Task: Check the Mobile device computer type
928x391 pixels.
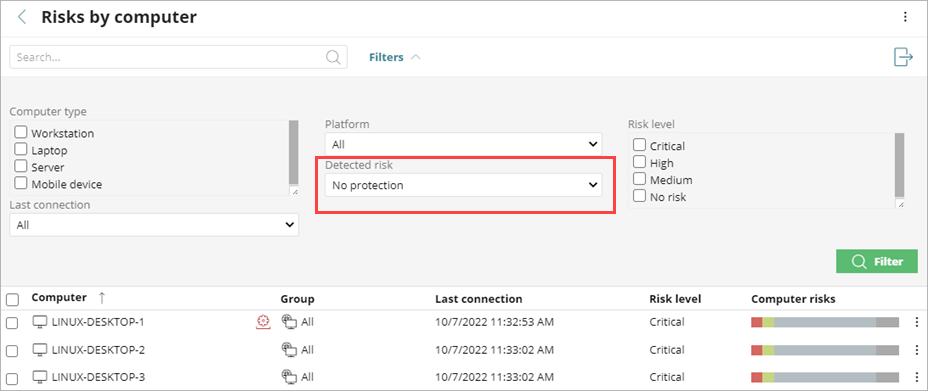Action: coord(21,183)
